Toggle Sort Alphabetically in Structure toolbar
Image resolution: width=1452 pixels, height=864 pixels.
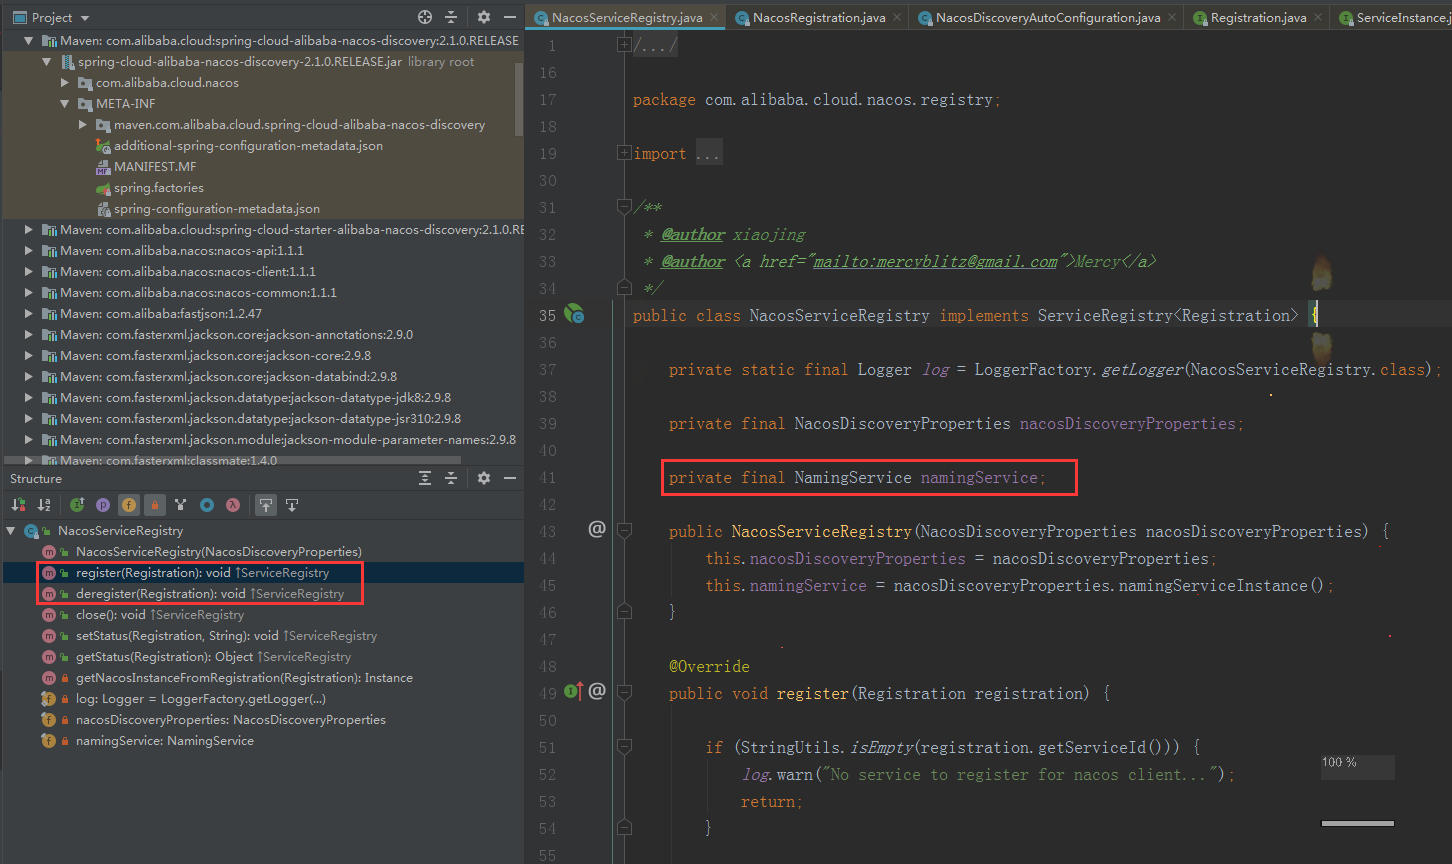coord(44,505)
